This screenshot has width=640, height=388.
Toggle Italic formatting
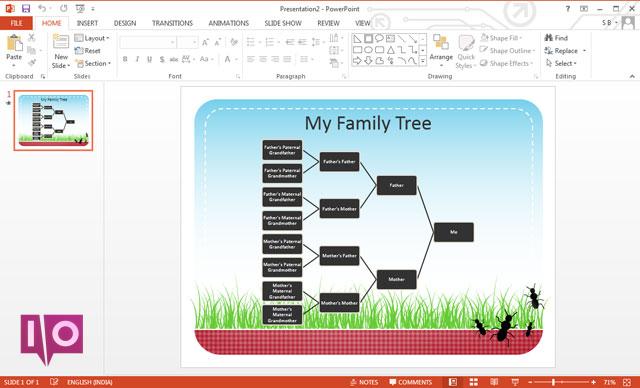(137, 59)
